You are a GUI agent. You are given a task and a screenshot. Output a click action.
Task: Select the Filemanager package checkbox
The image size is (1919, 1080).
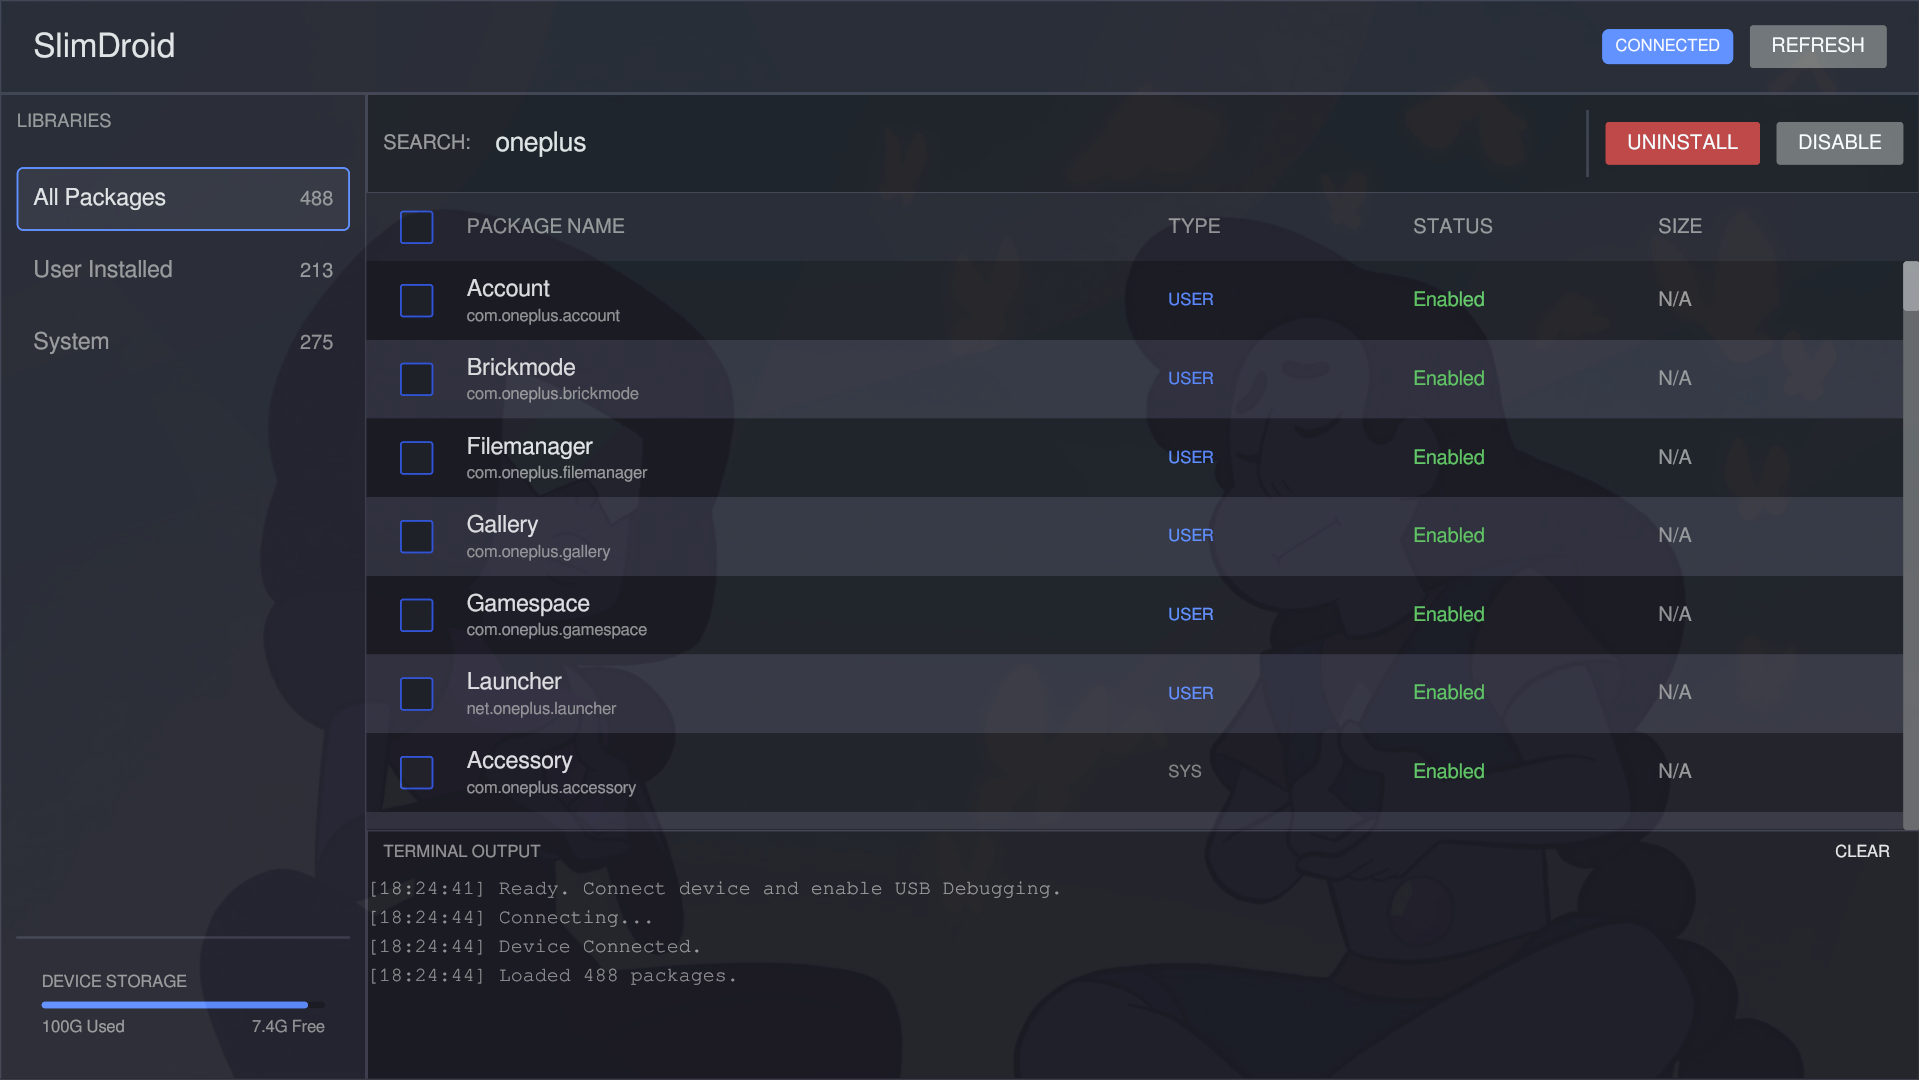pyautogui.click(x=416, y=458)
